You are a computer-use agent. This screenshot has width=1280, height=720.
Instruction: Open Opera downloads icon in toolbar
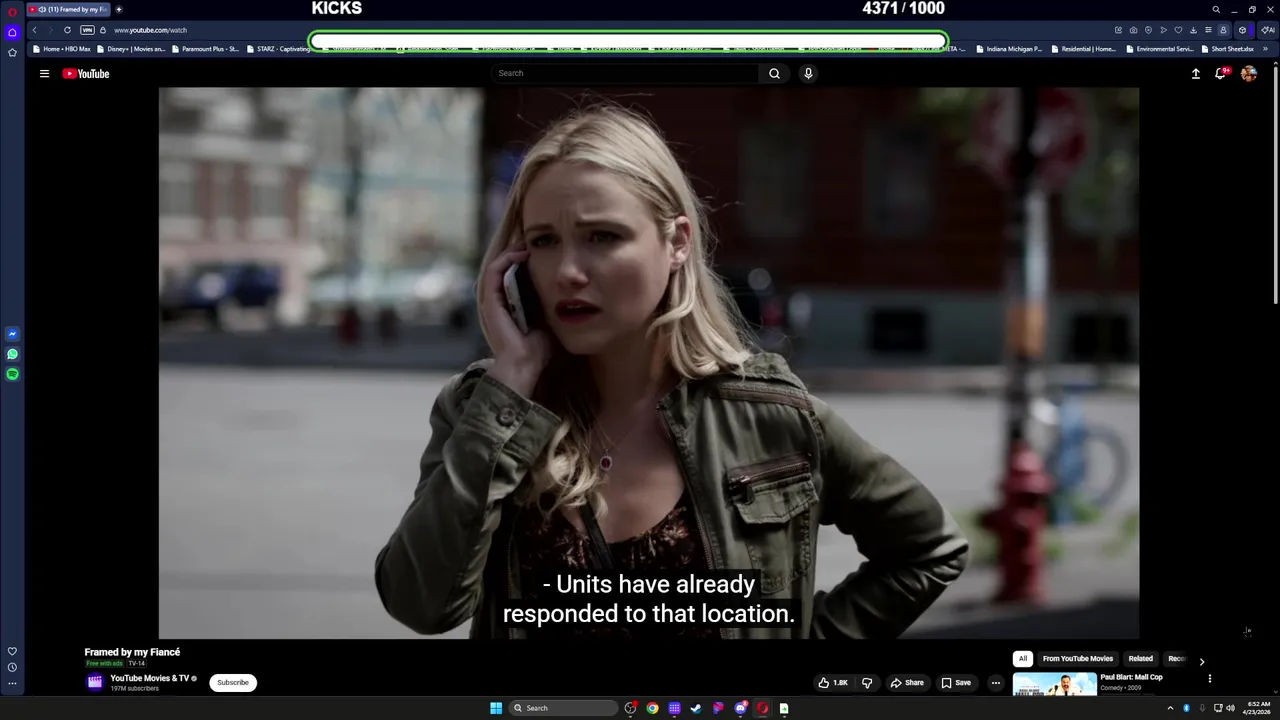[x=1193, y=30]
